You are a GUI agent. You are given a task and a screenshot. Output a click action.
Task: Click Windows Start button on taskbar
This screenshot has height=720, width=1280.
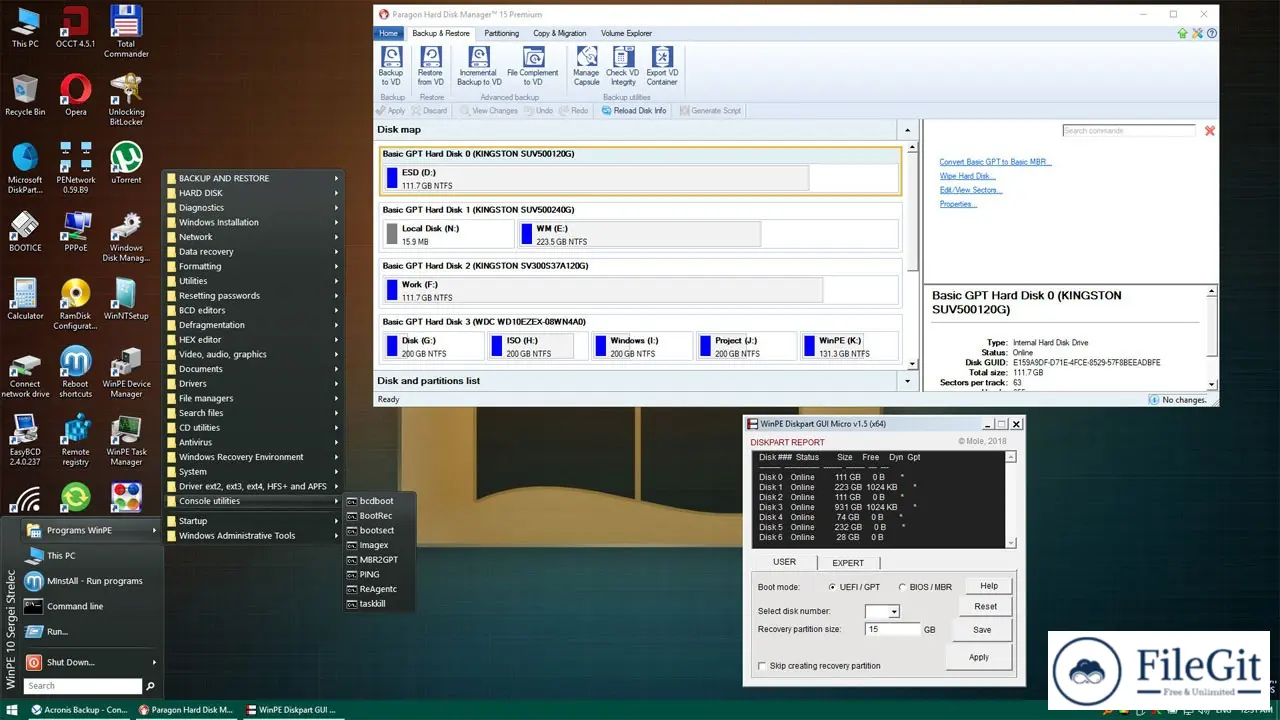pyautogui.click(x=12, y=710)
